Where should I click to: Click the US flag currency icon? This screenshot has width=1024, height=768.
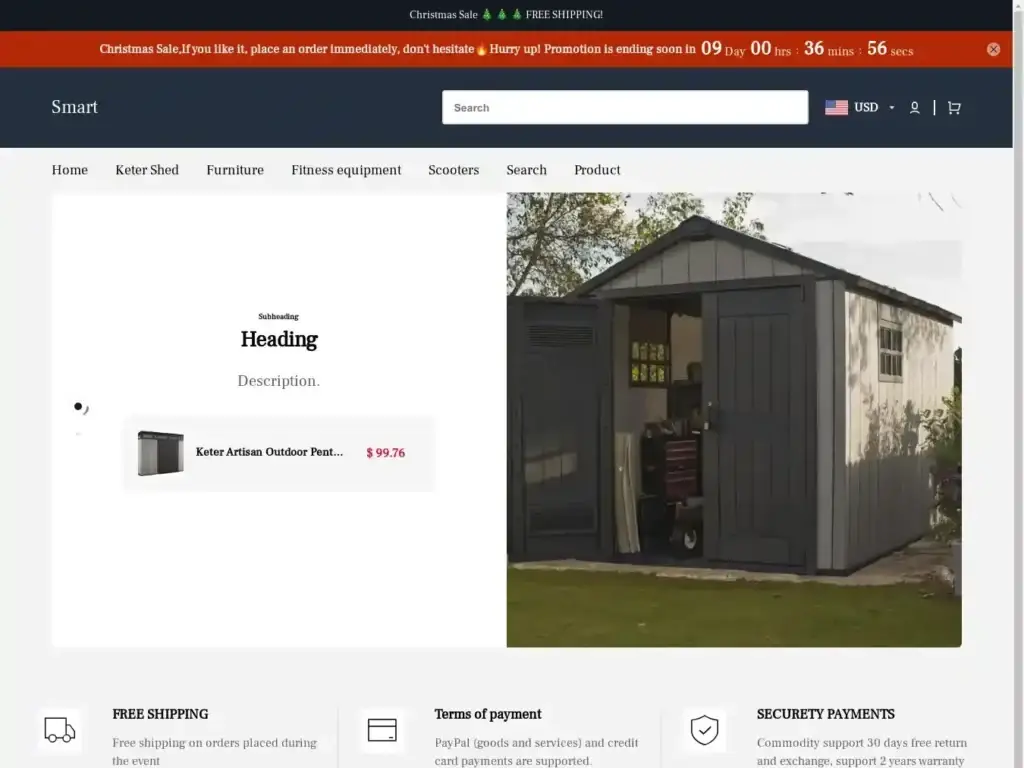point(836,108)
